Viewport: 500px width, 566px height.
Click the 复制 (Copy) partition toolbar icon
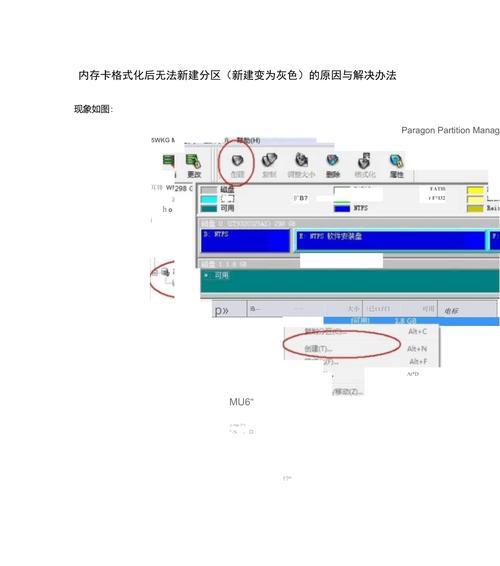pos(269,165)
